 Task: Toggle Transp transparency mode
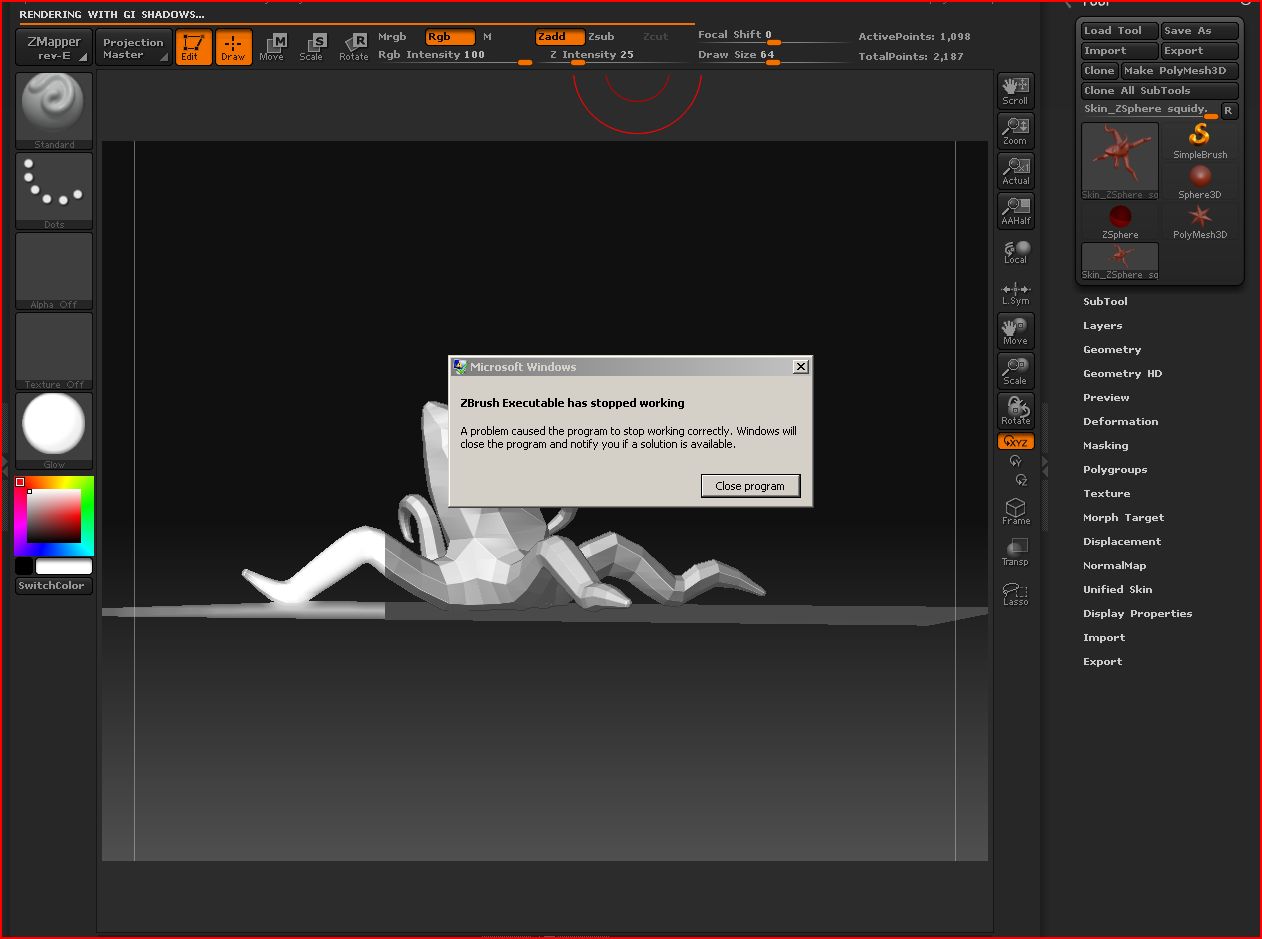coord(1016,552)
